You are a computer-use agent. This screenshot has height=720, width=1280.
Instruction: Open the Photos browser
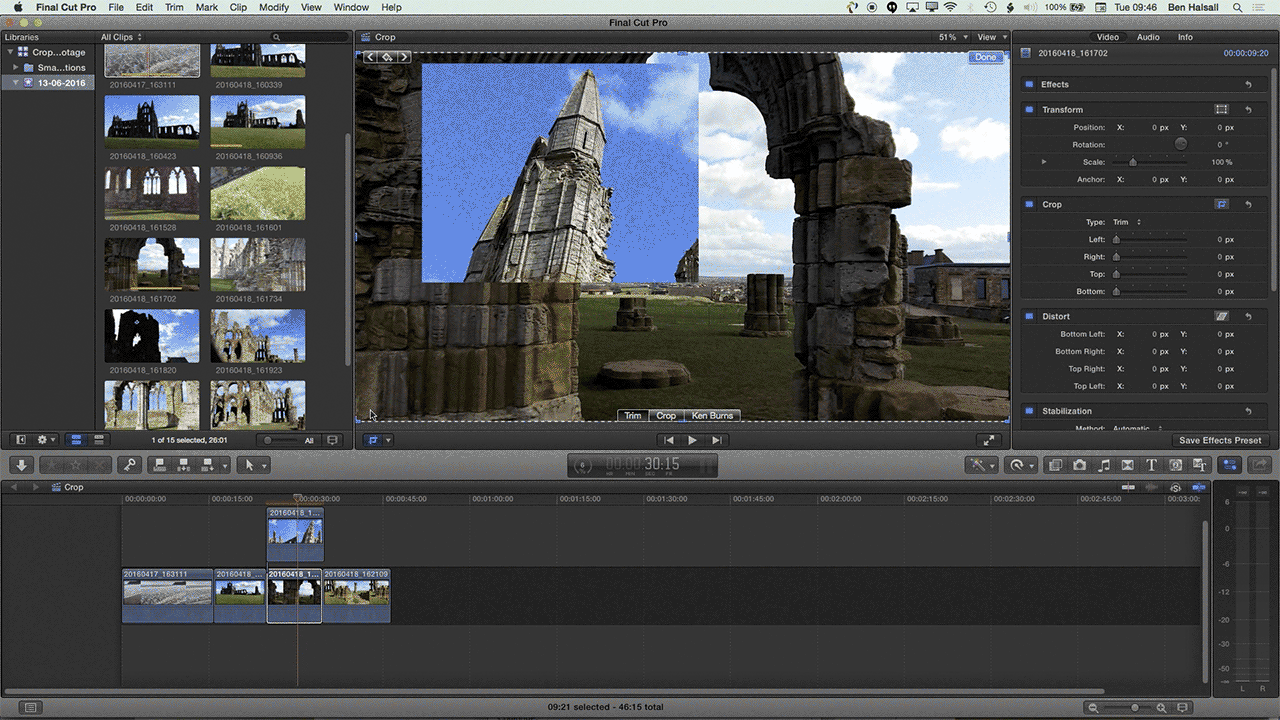click(1081, 464)
